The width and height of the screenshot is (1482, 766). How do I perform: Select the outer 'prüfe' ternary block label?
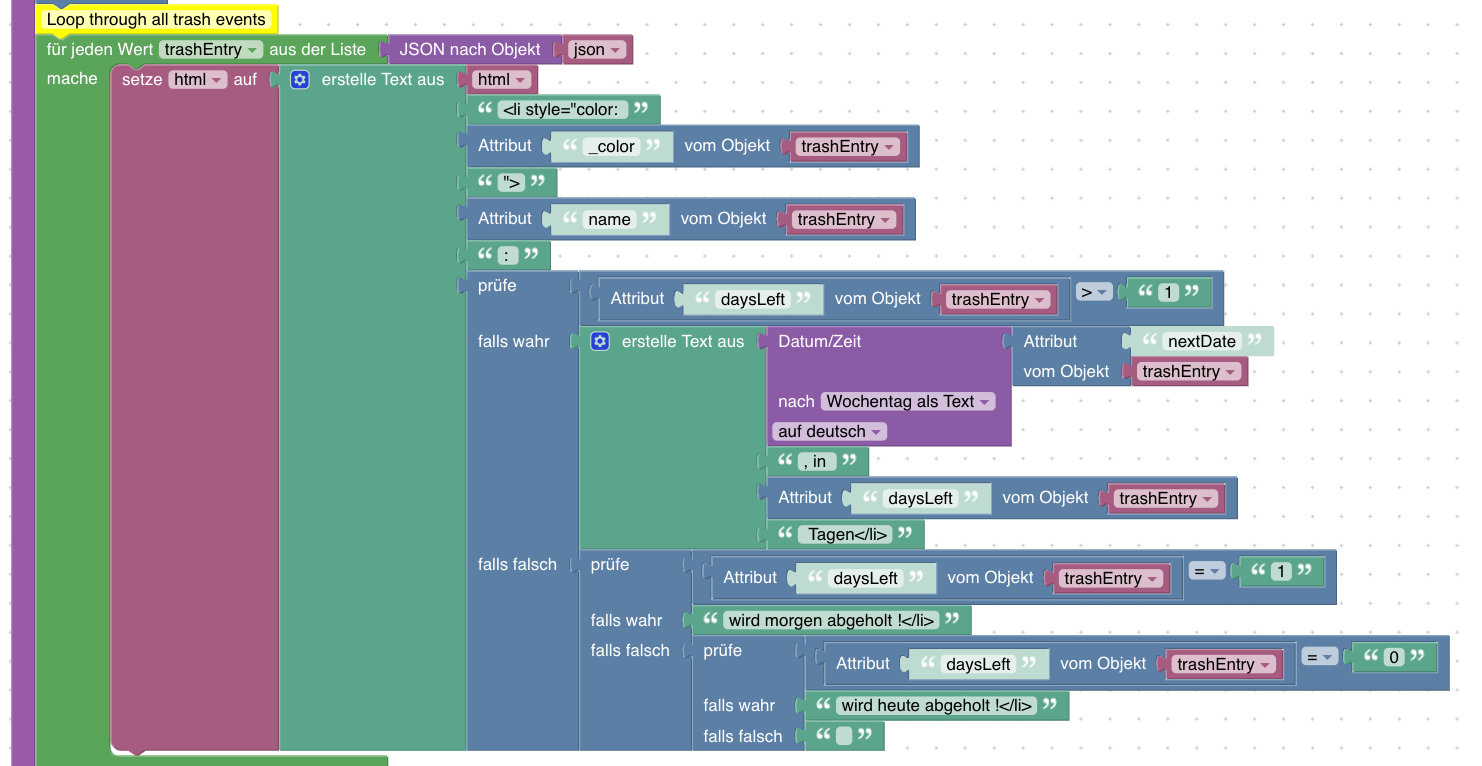[x=497, y=286]
